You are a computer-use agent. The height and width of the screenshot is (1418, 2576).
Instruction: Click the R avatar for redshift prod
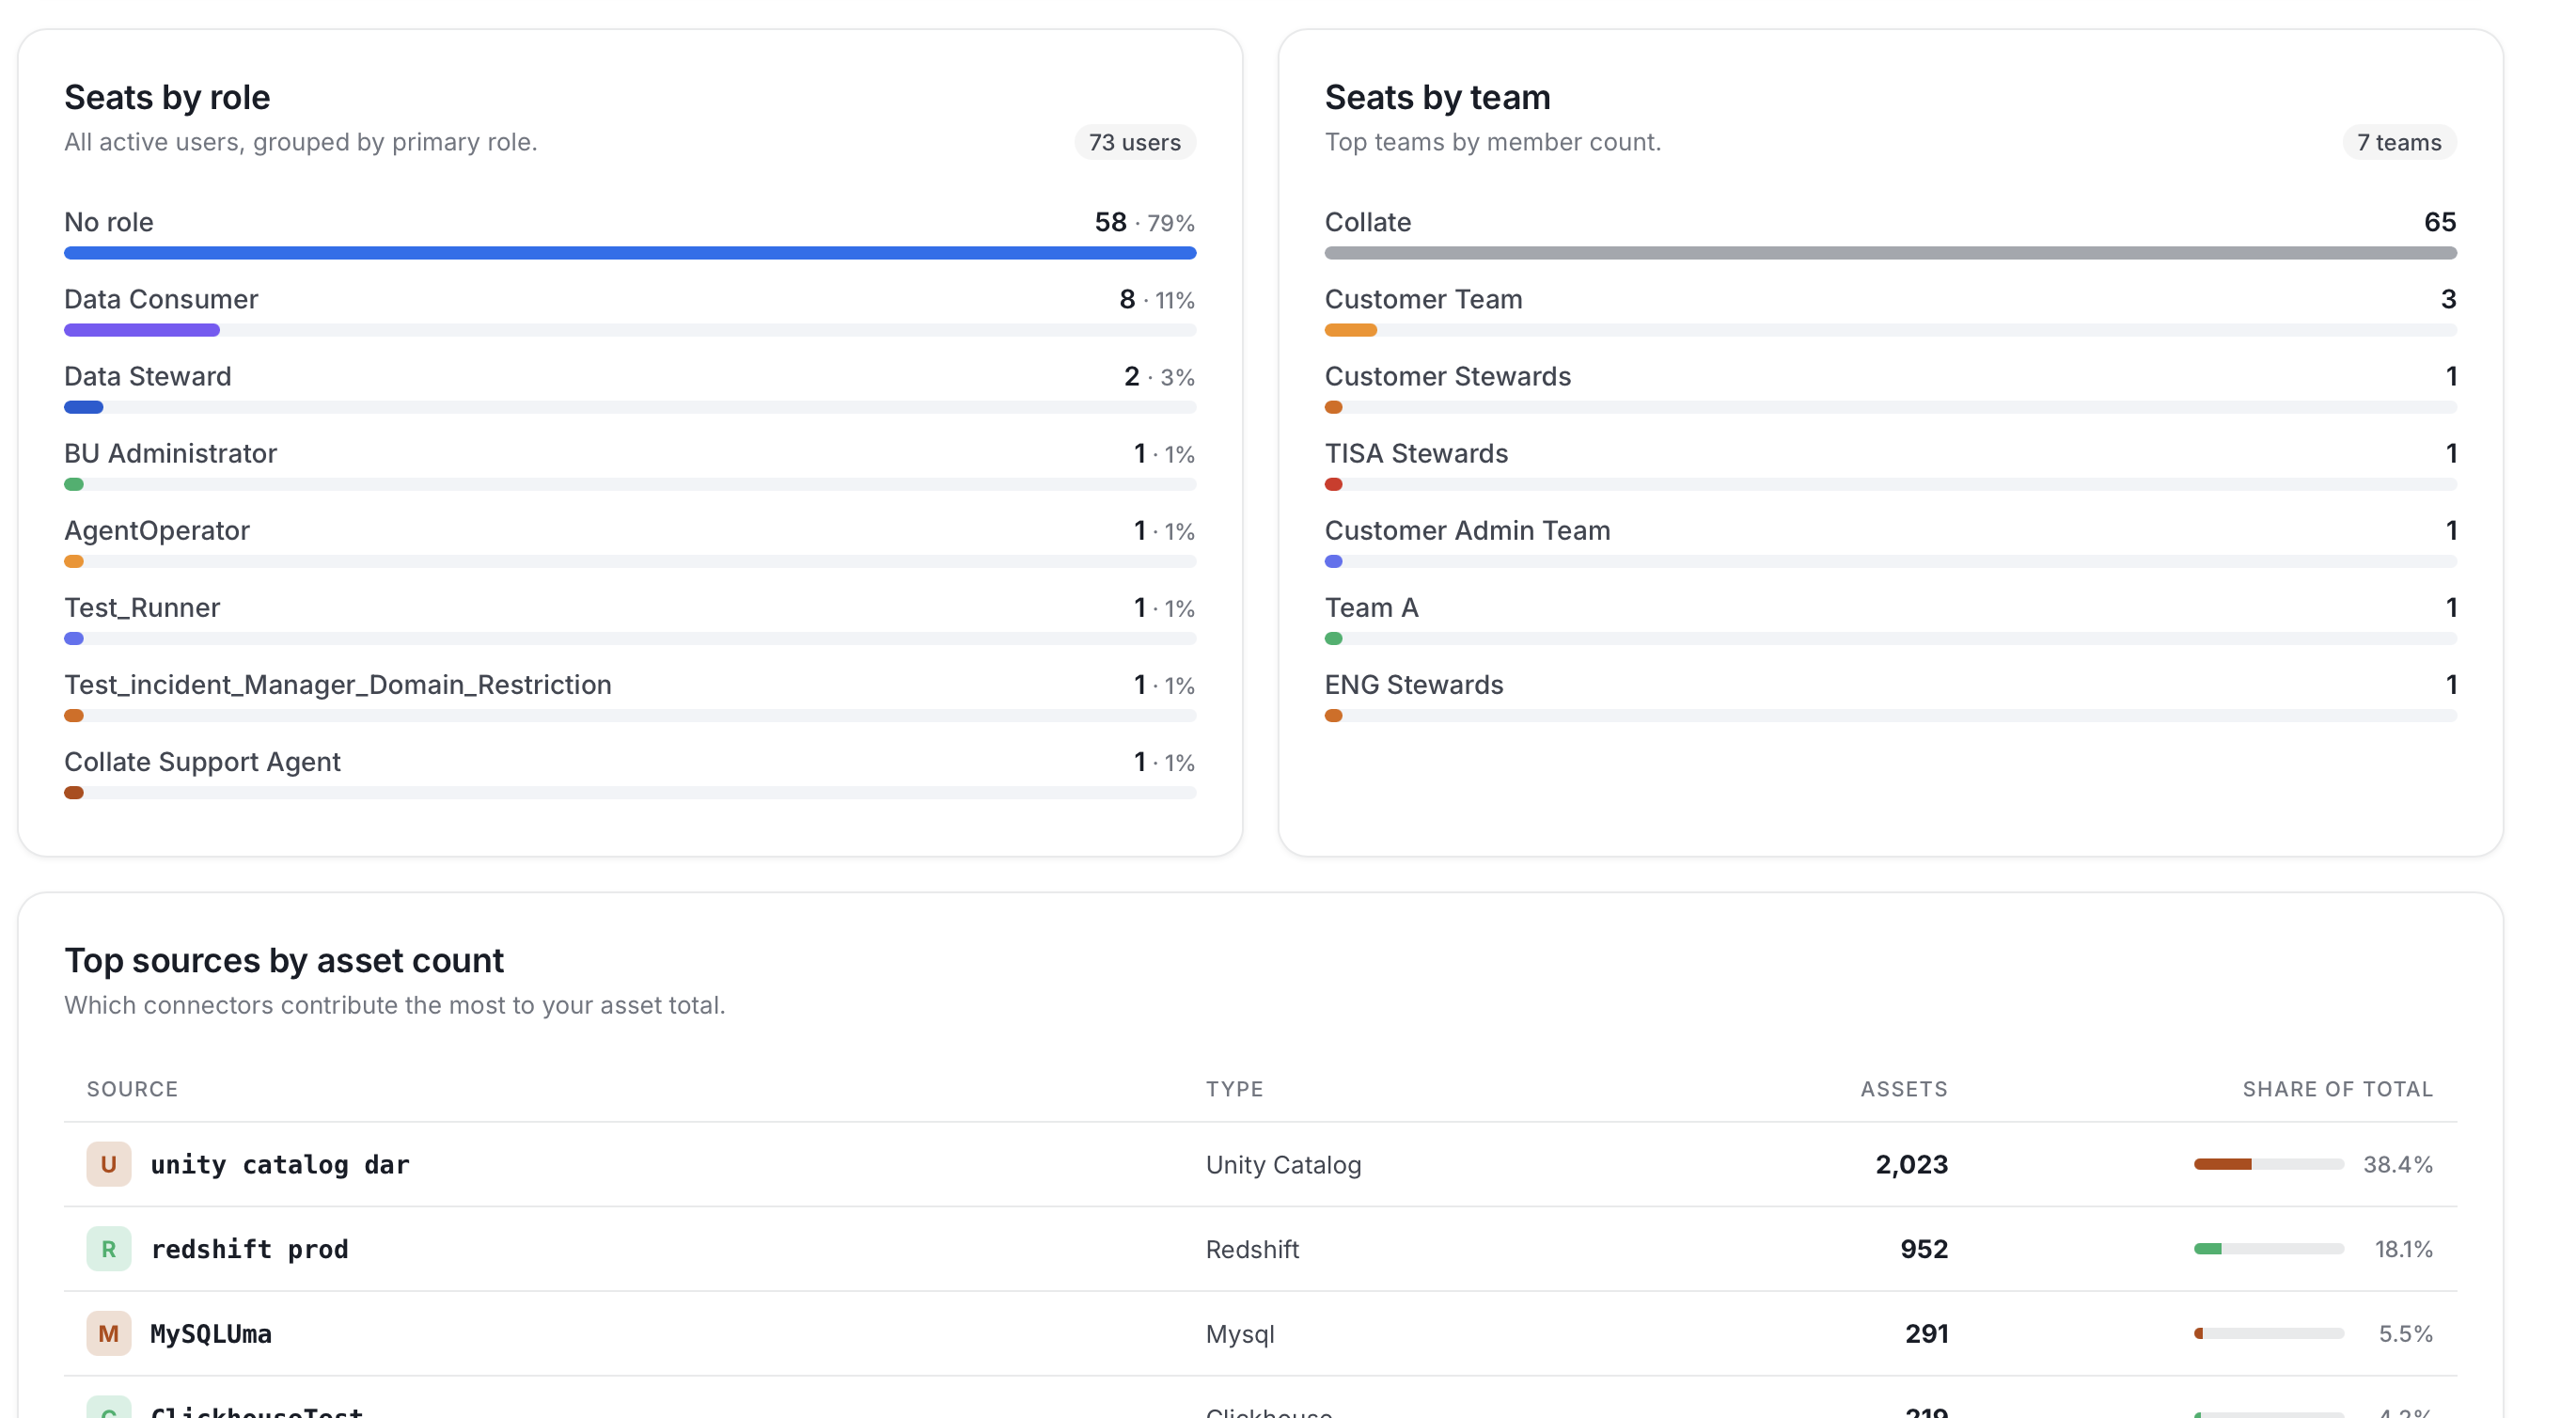point(108,1249)
